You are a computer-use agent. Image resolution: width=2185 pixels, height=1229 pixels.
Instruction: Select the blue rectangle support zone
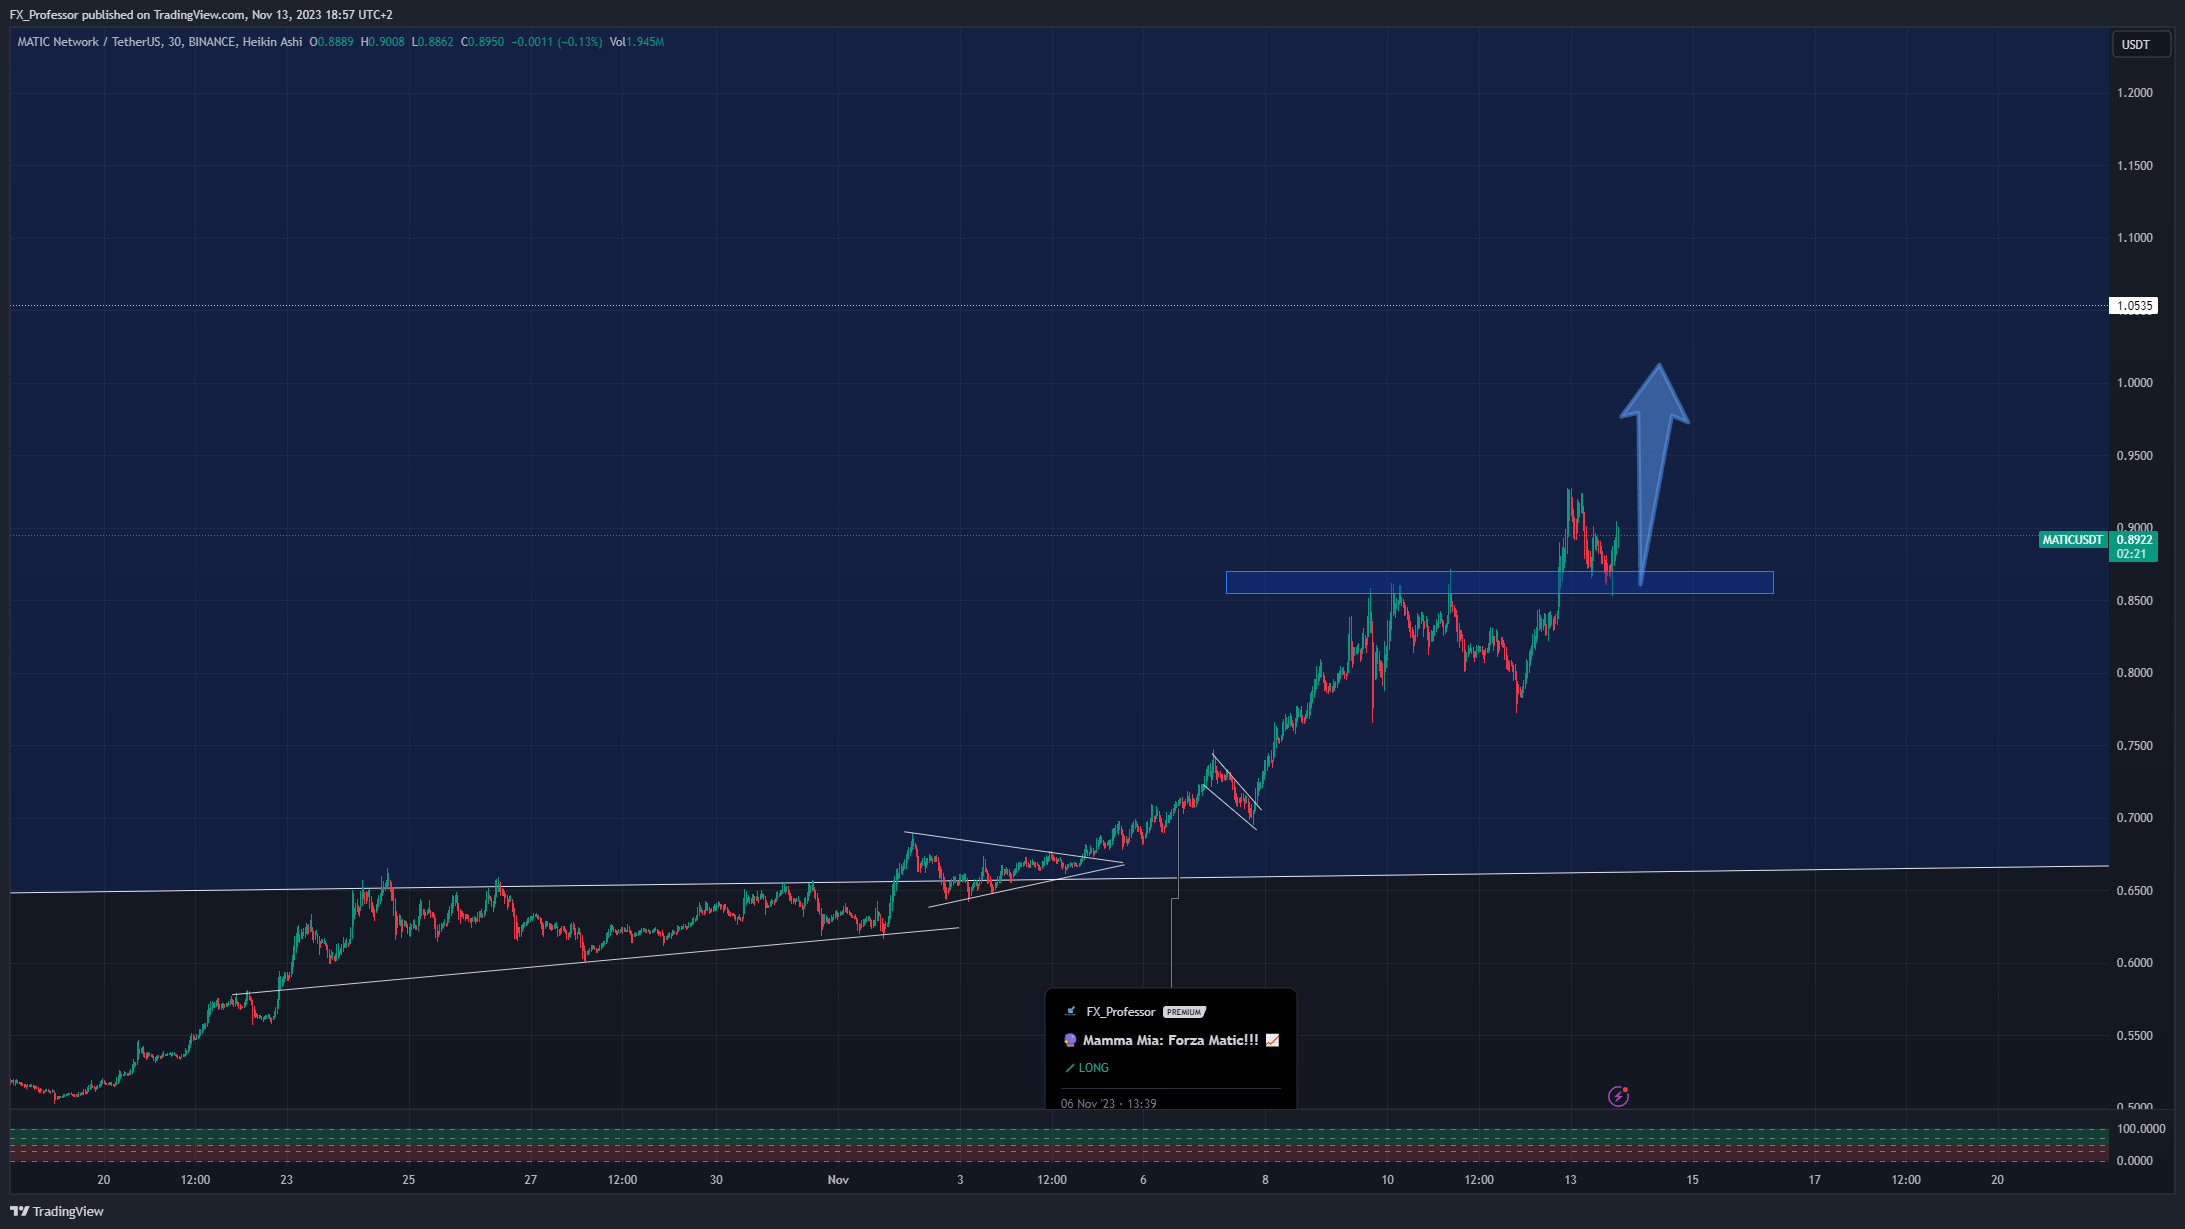(x=1499, y=582)
